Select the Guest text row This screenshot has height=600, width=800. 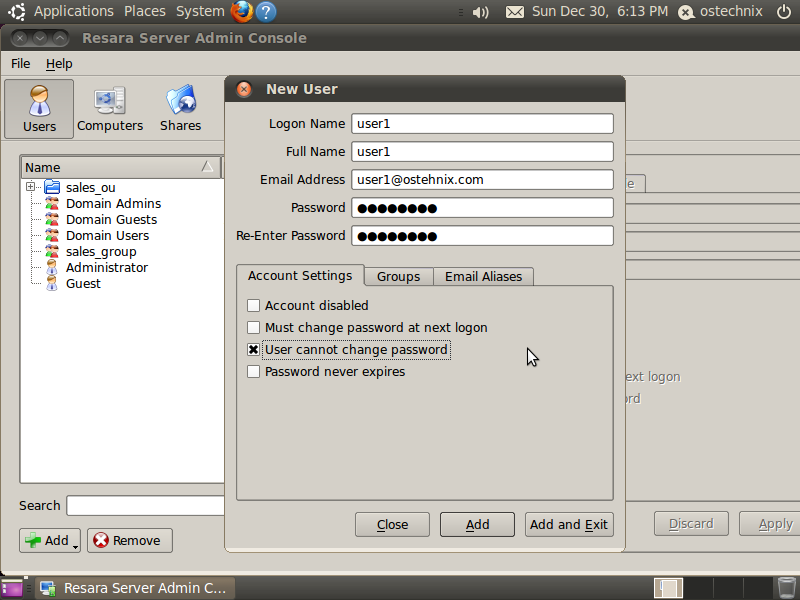point(83,284)
